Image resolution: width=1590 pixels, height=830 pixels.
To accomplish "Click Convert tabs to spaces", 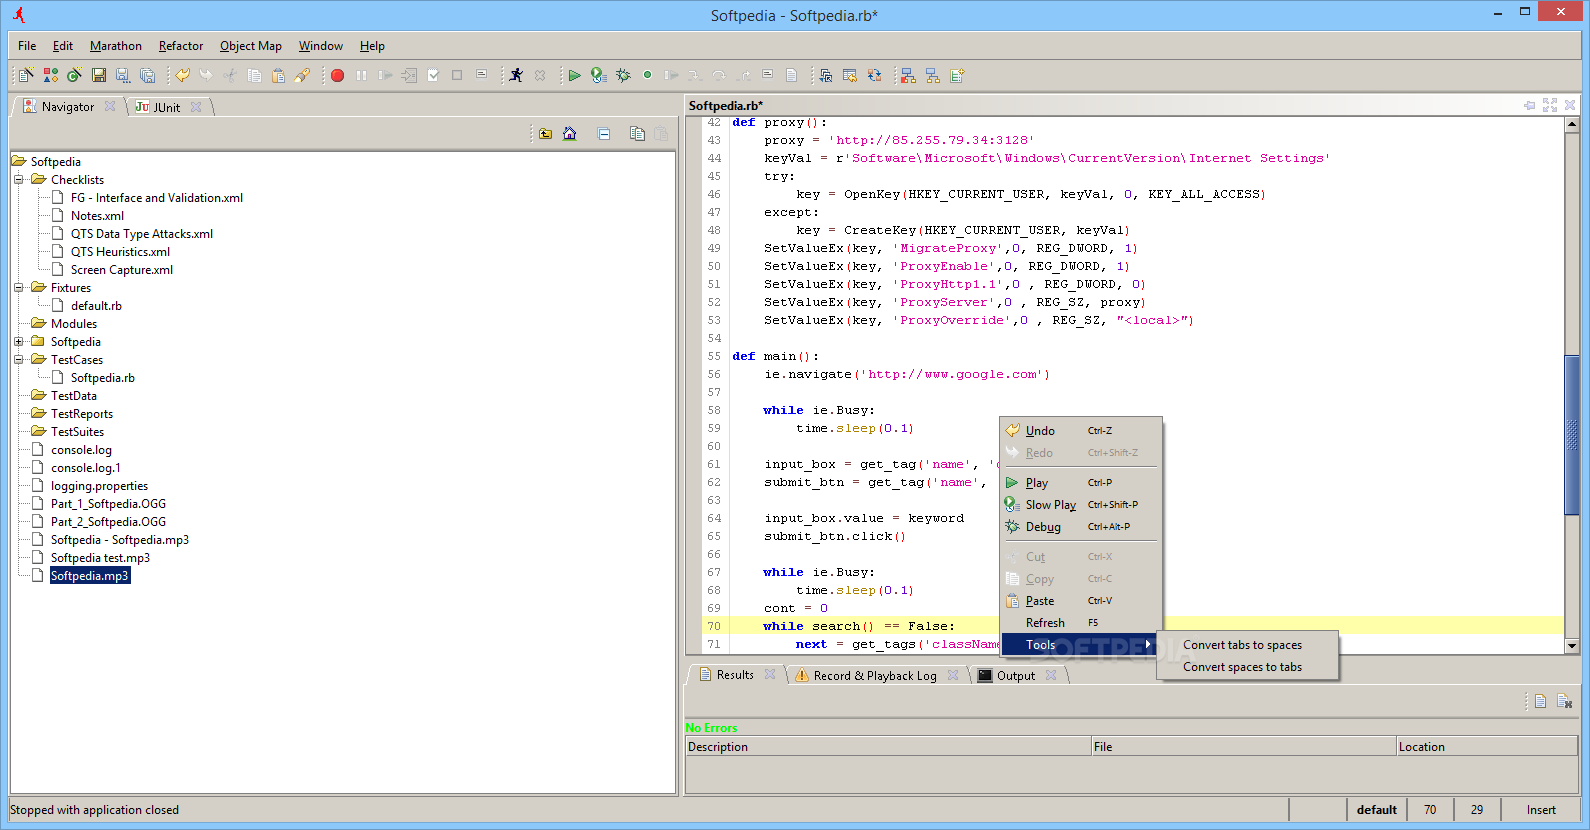I will [1247, 645].
